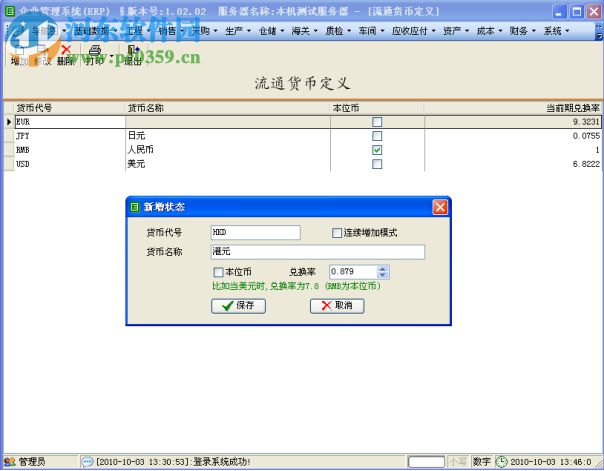The image size is (604, 471).
Task: Click the 管理员 user icon in the status bar
Action: [10, 461]
